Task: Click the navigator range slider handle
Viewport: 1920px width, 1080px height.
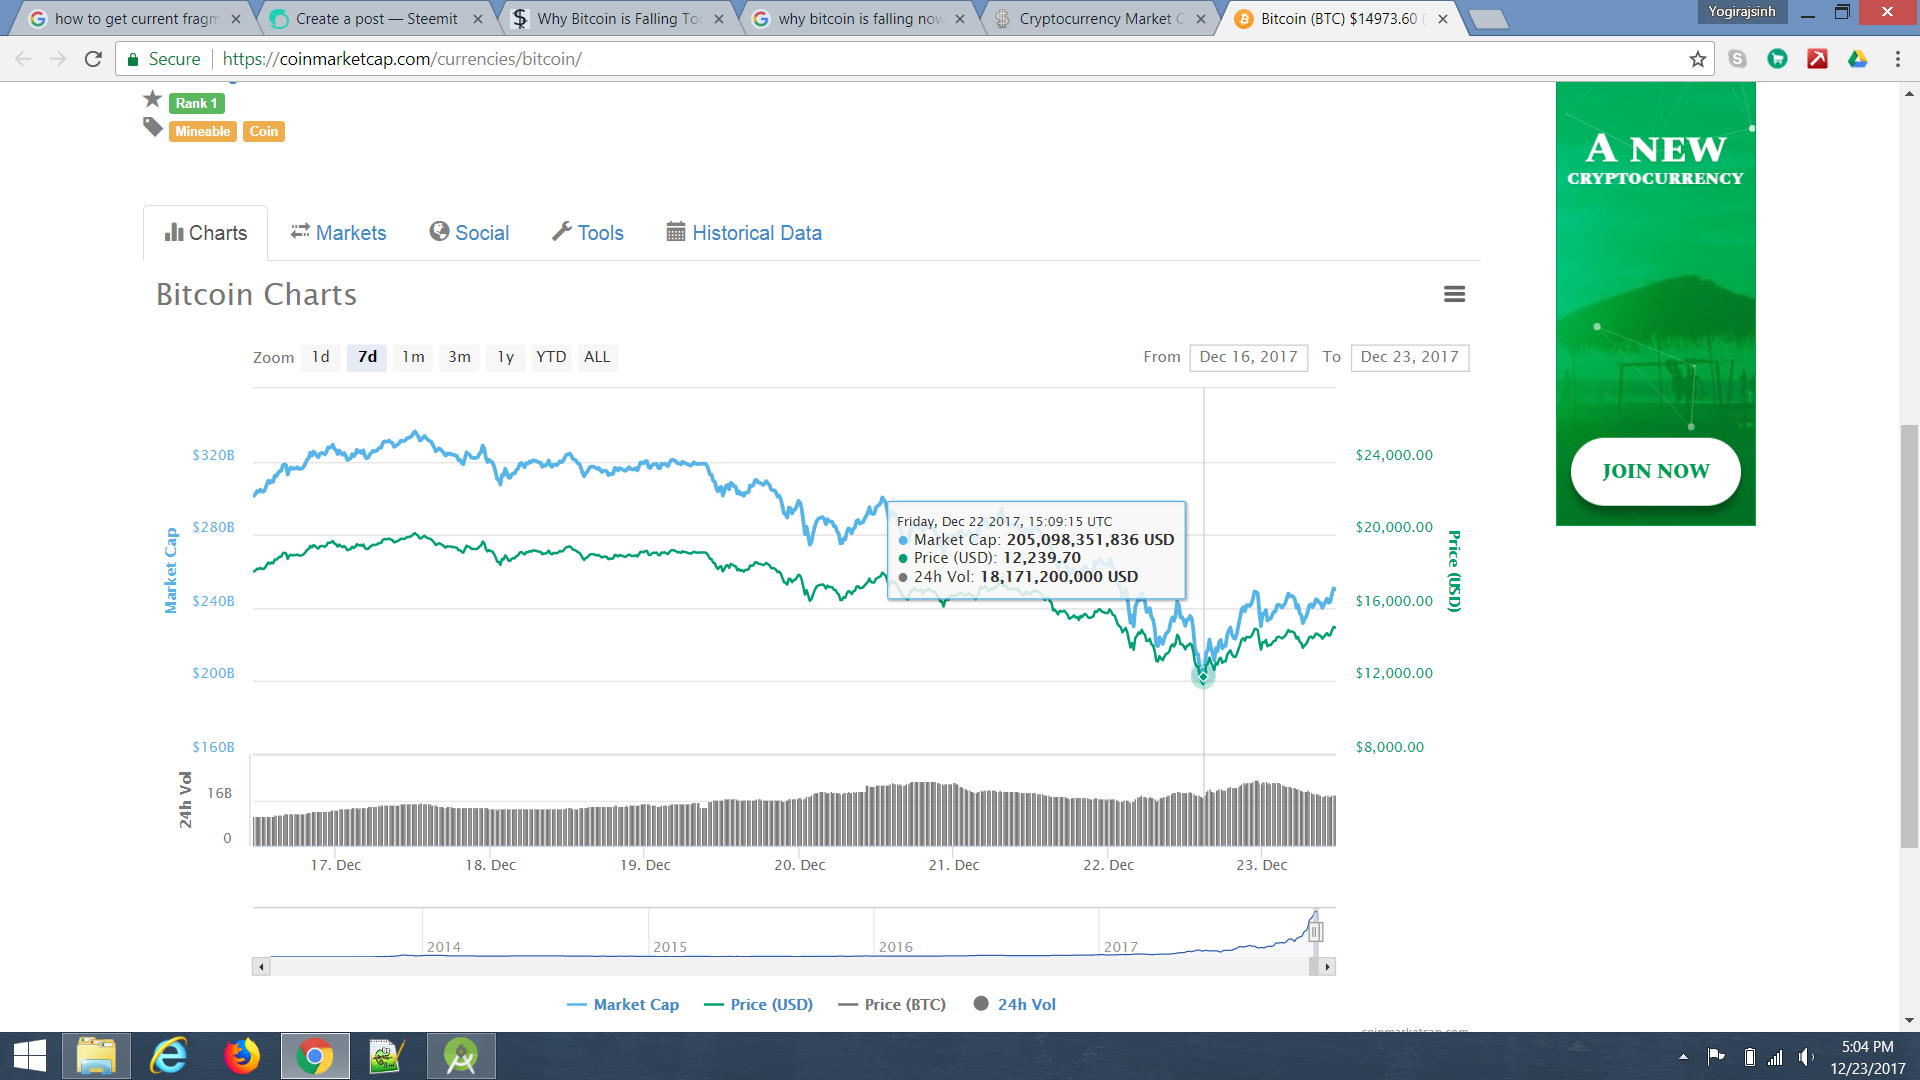Action: [x=1316, y=932]
